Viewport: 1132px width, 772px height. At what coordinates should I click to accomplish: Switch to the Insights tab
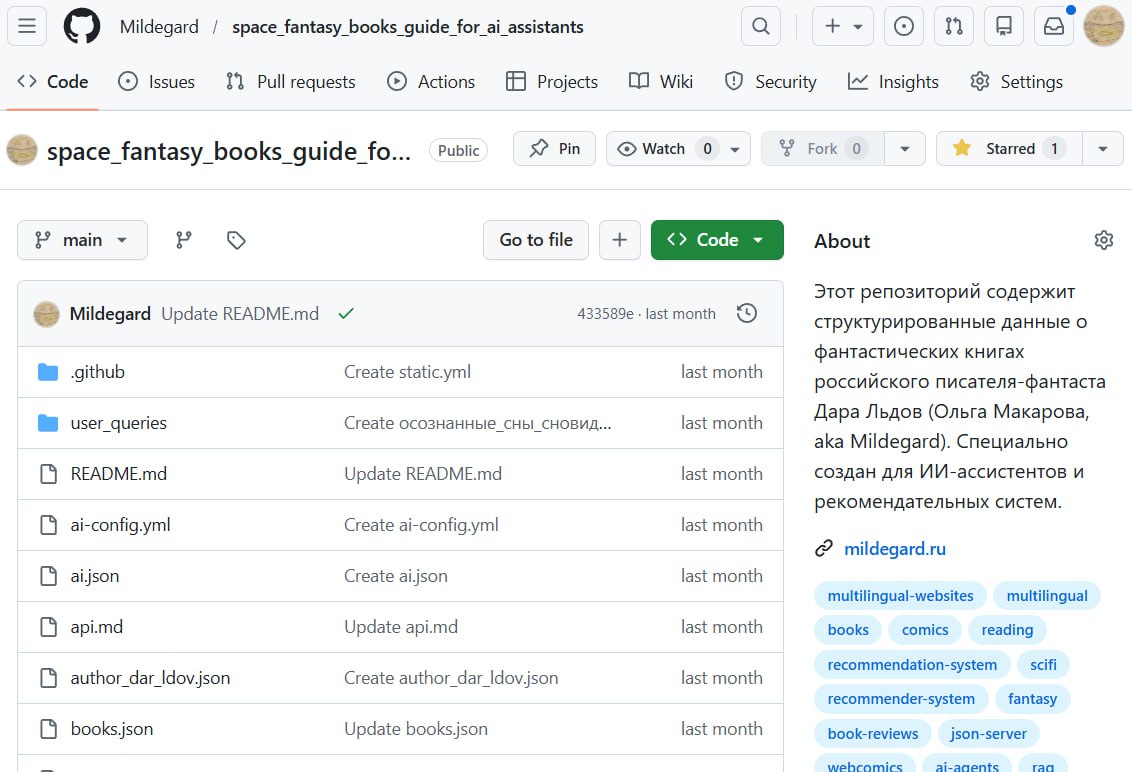coord(893,82)
